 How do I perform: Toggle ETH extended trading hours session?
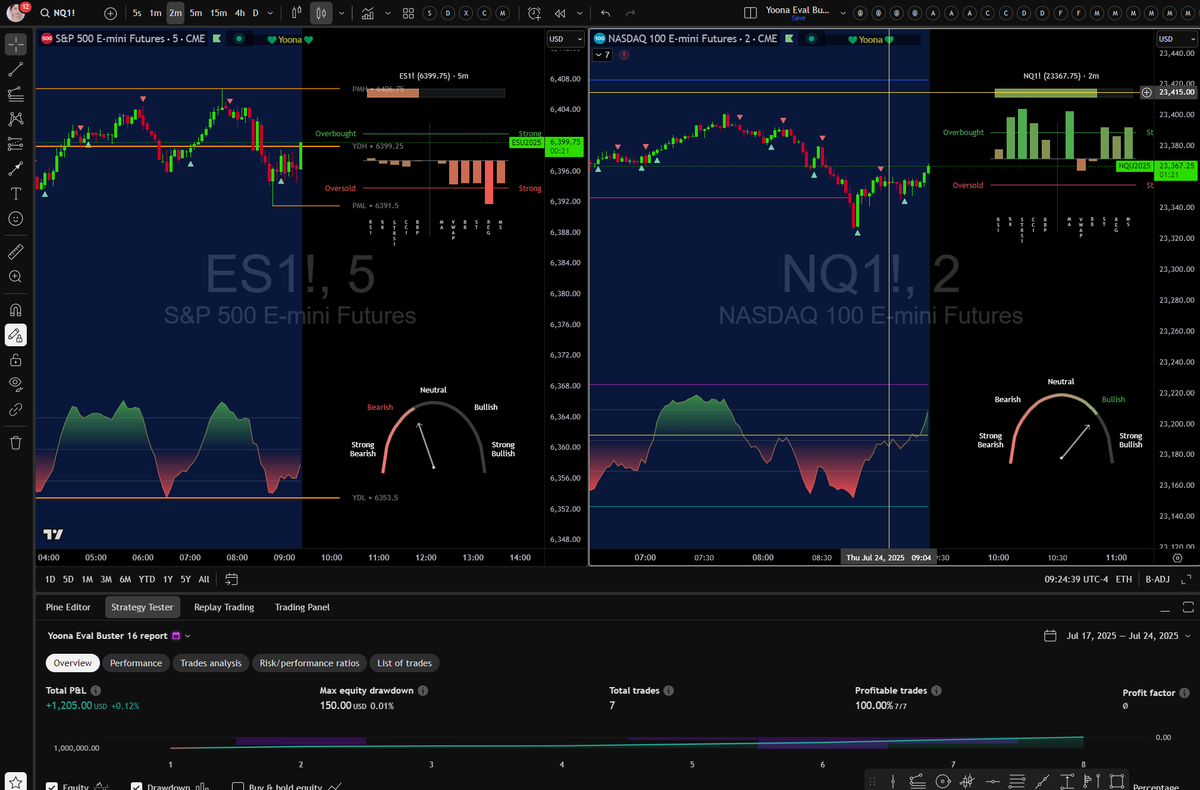1124,579
